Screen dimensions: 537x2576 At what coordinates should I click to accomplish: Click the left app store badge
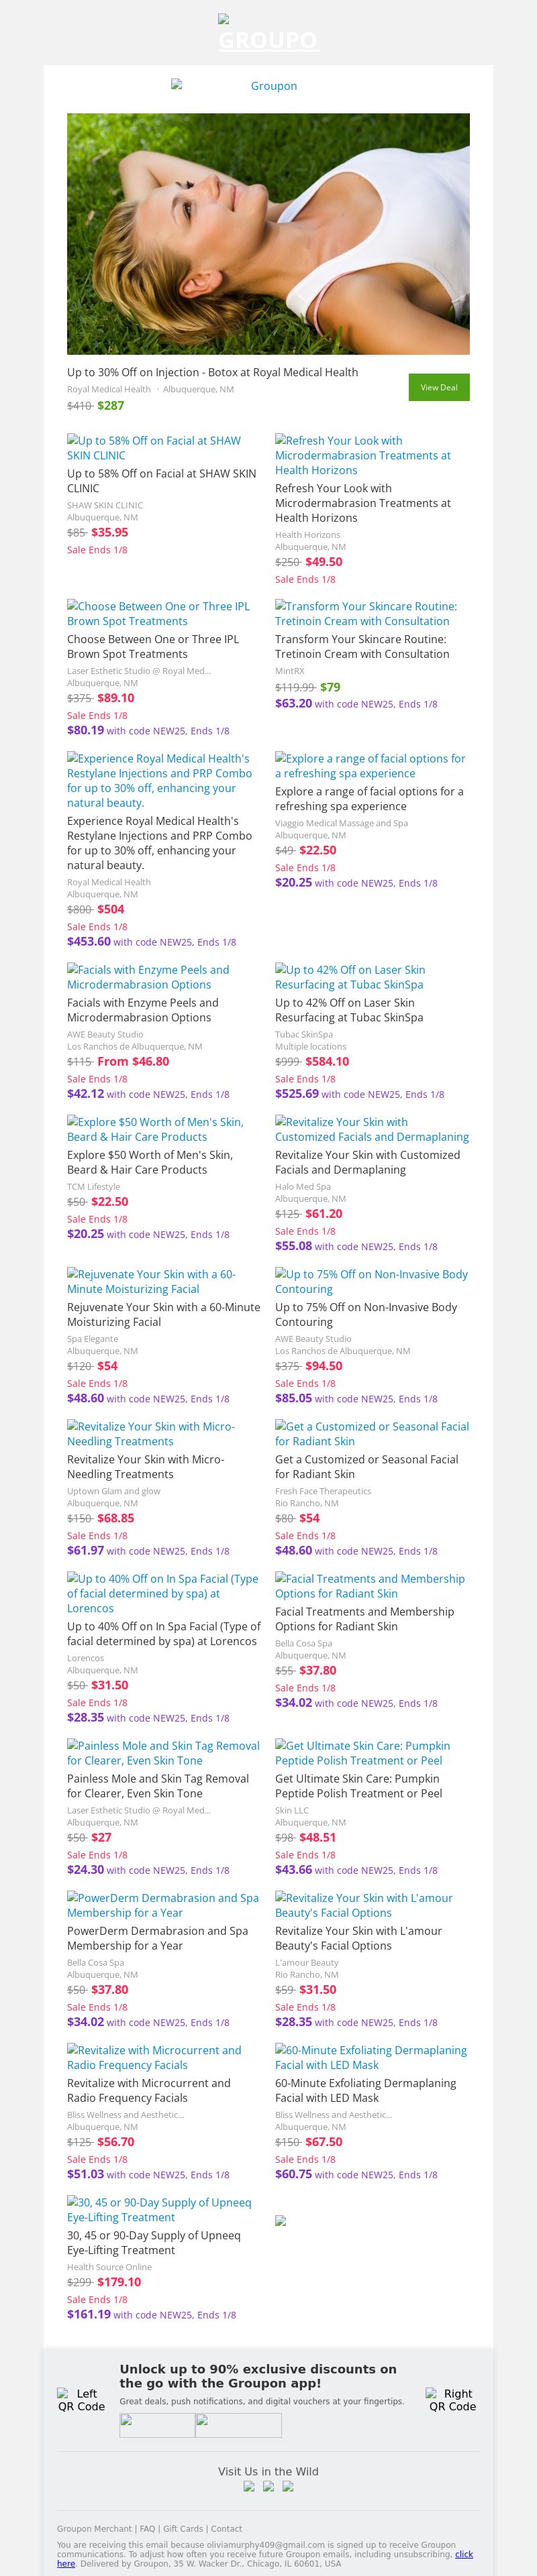[157, 2424]
